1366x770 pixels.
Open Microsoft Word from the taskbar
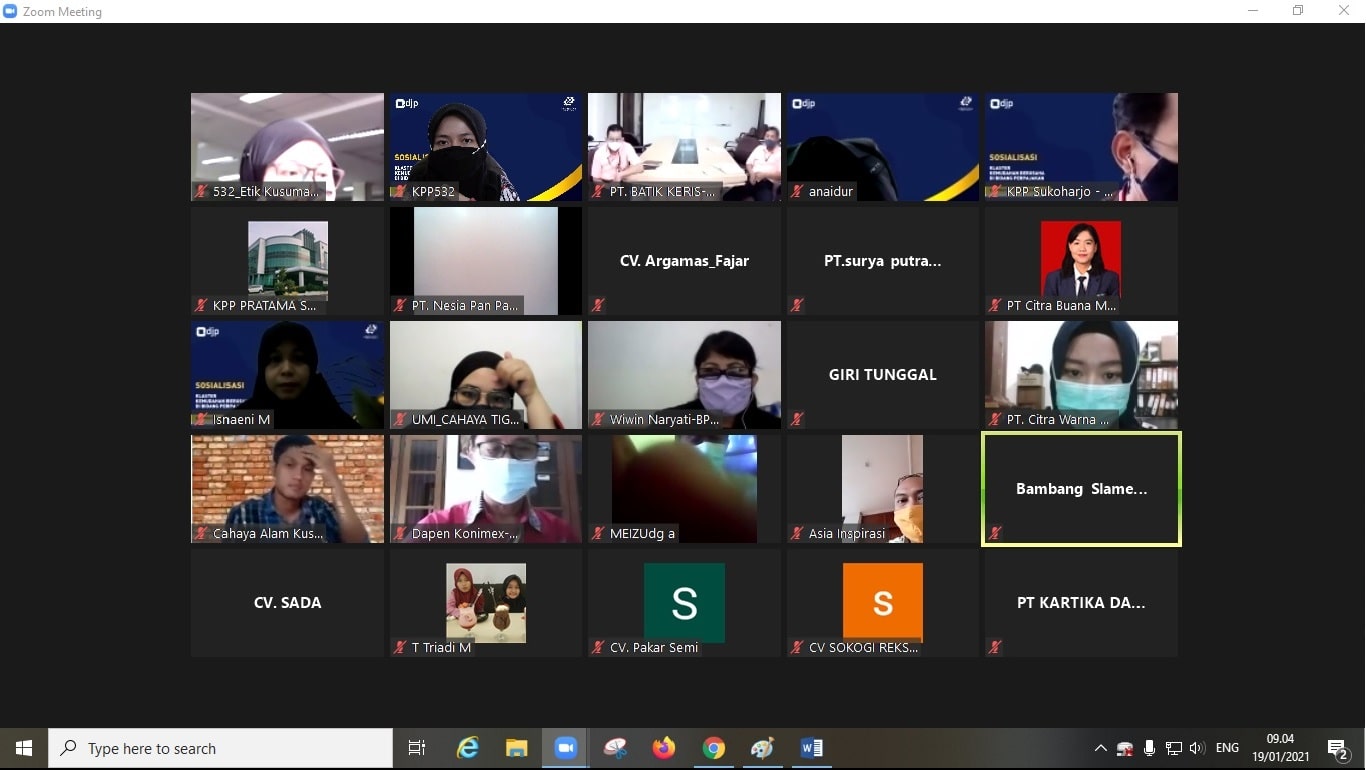[811, 748]
